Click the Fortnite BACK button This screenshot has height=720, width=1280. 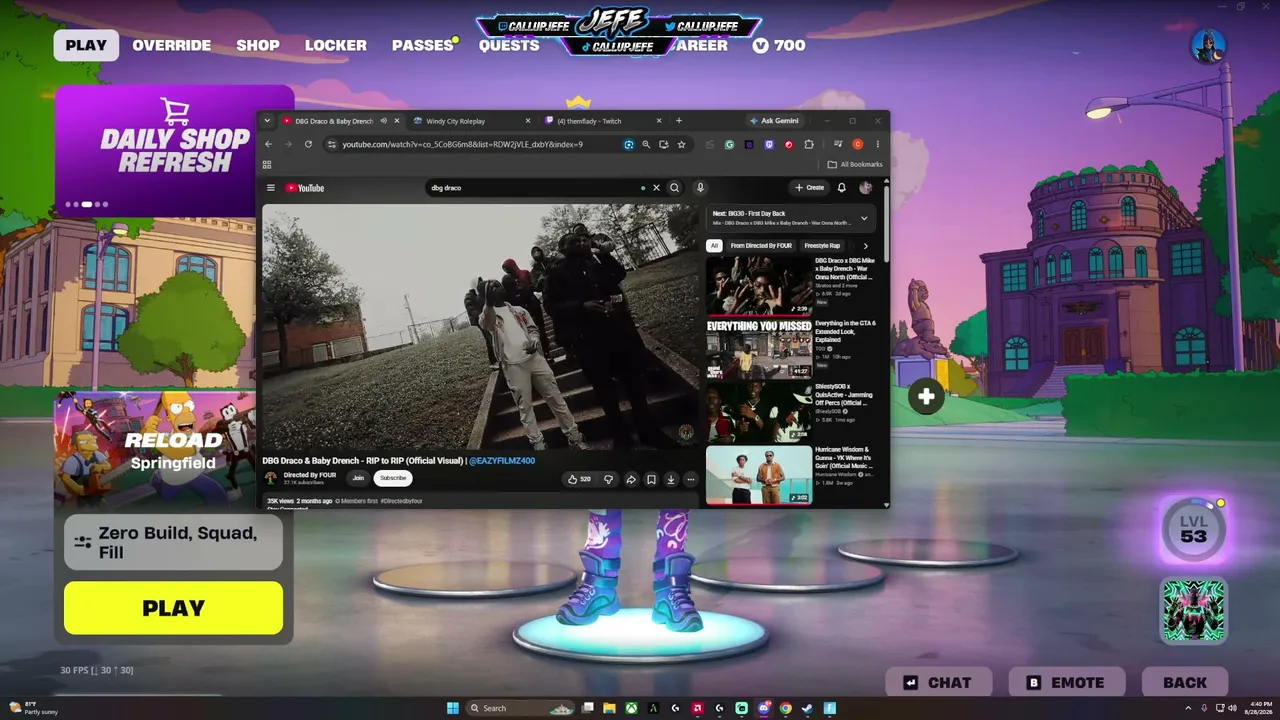(1185, 683)
